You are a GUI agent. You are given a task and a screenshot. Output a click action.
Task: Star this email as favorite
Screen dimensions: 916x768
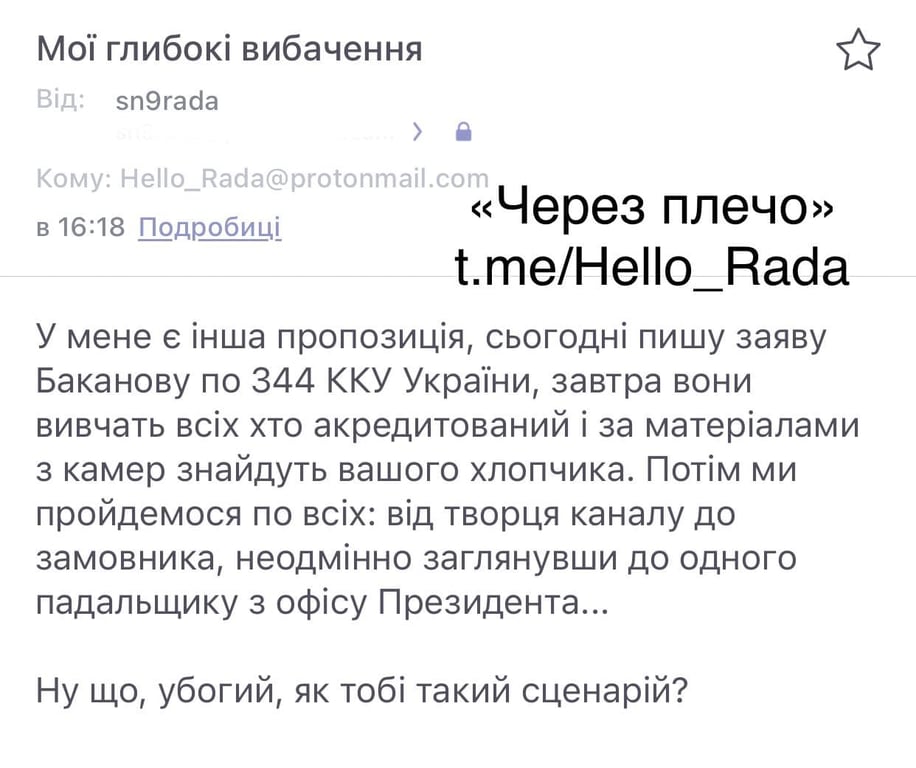tap(858, 50)
